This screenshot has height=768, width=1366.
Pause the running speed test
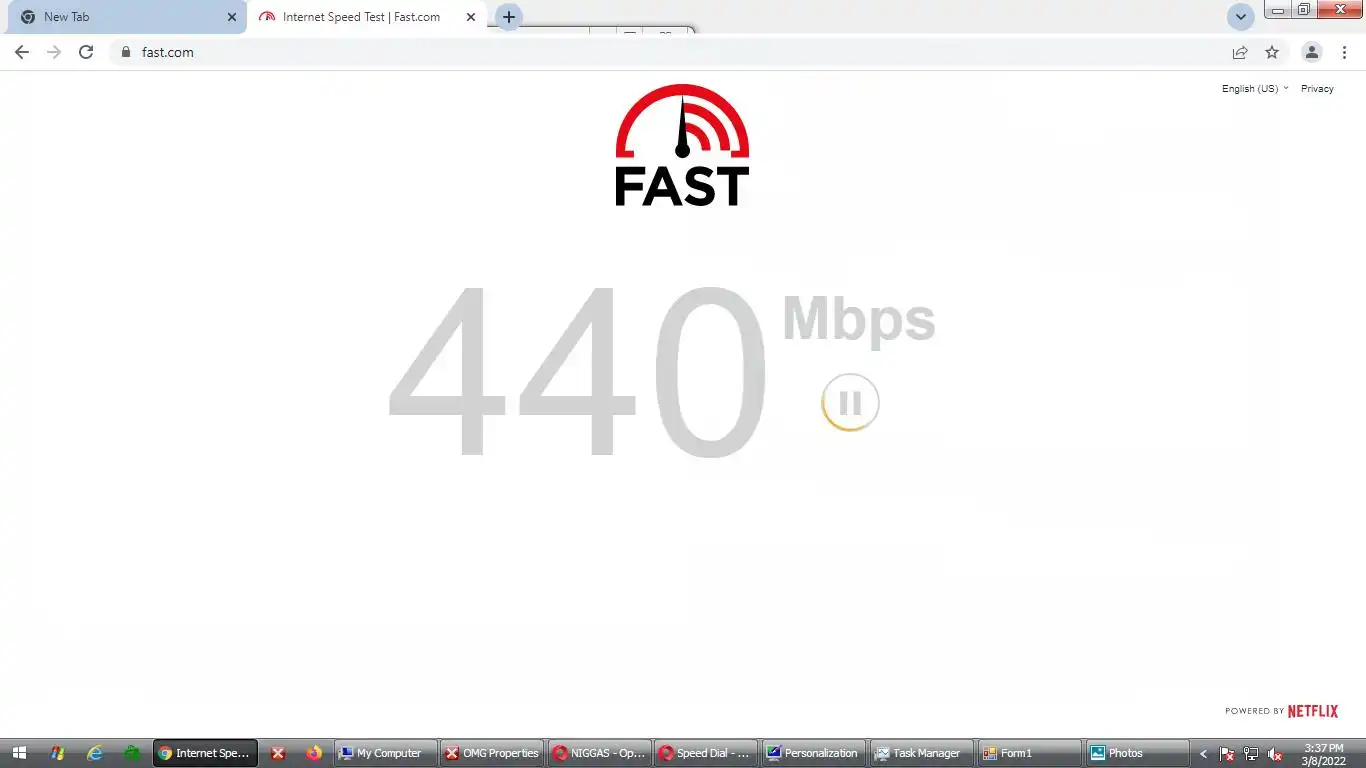click(x=850, y=403)
